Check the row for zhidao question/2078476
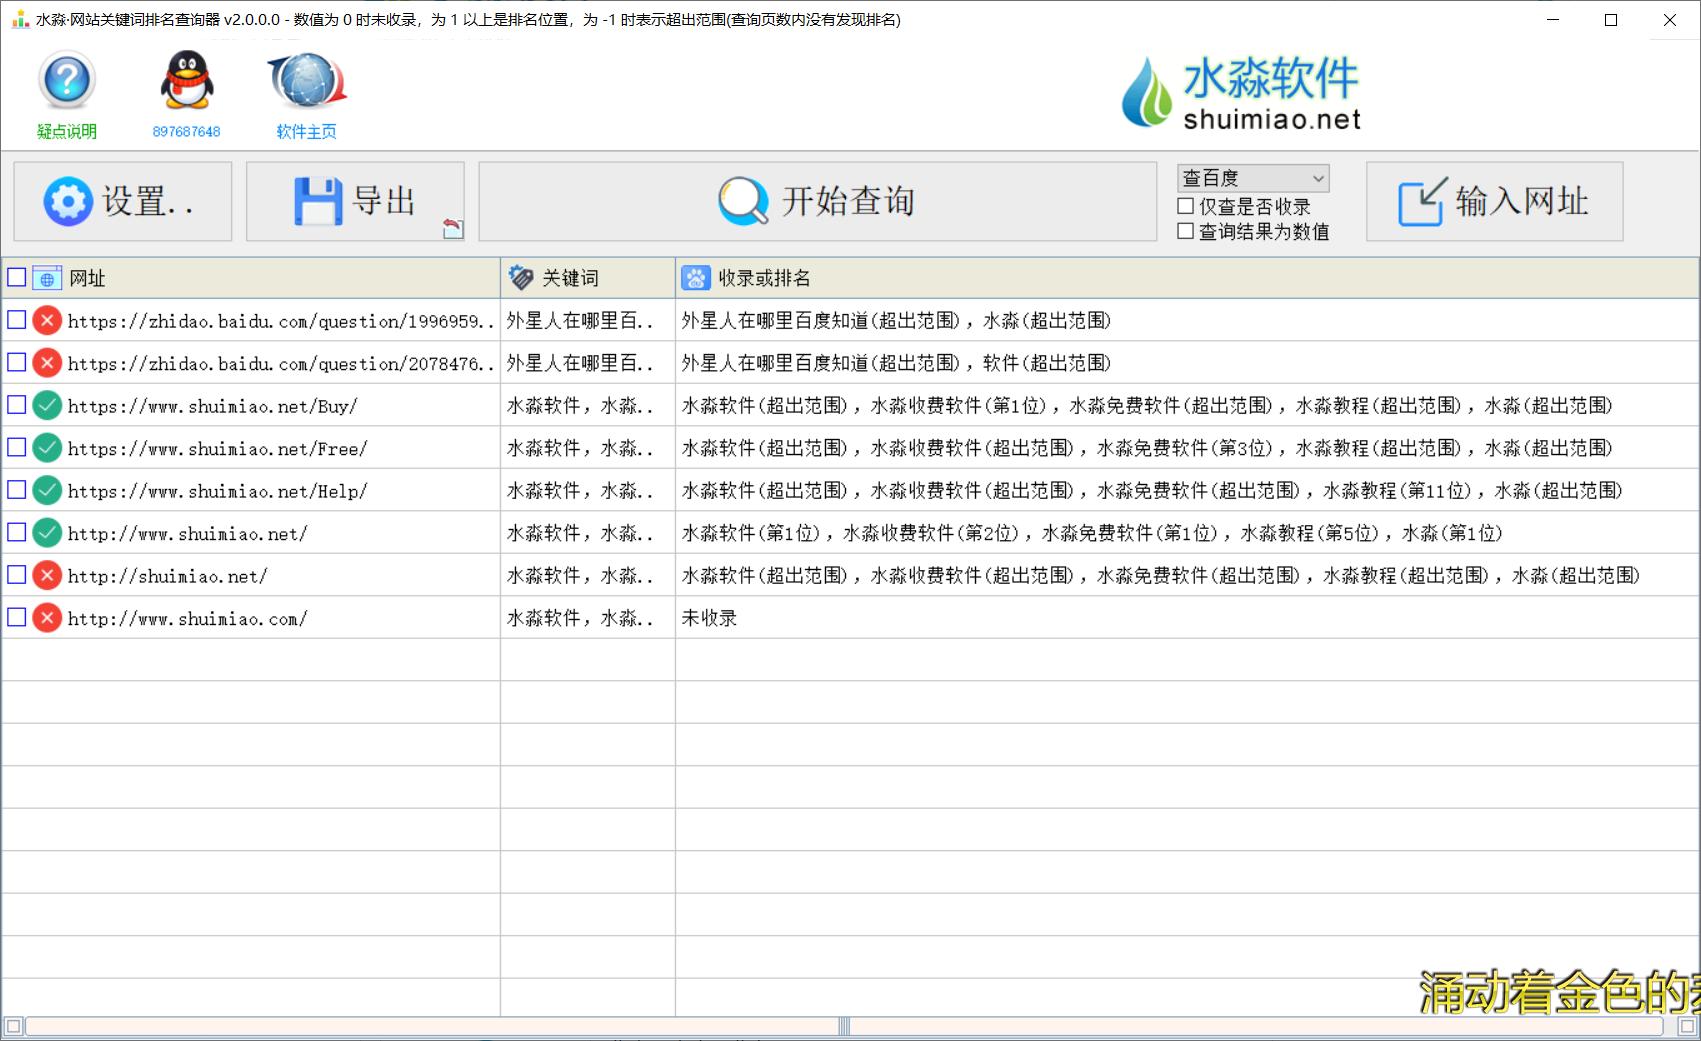The image size is (1701, 1041). (17, 362)
